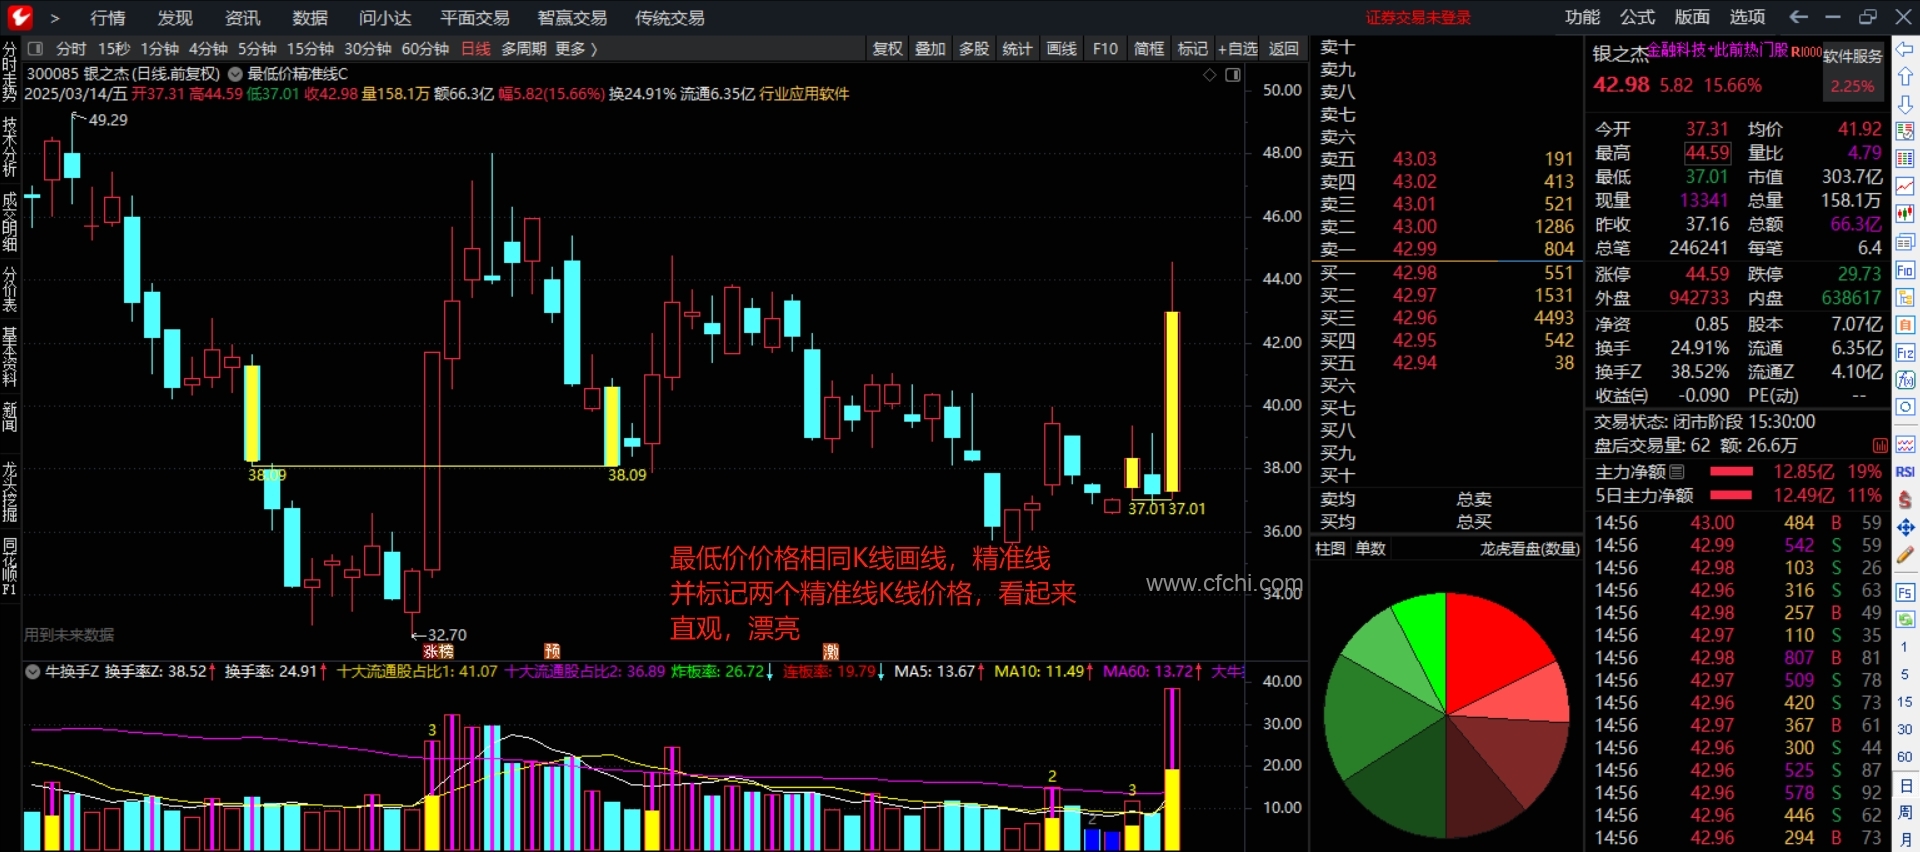Open the 功能 menu
This screenshot has height=852, width=1920.
click(1582, 17)
